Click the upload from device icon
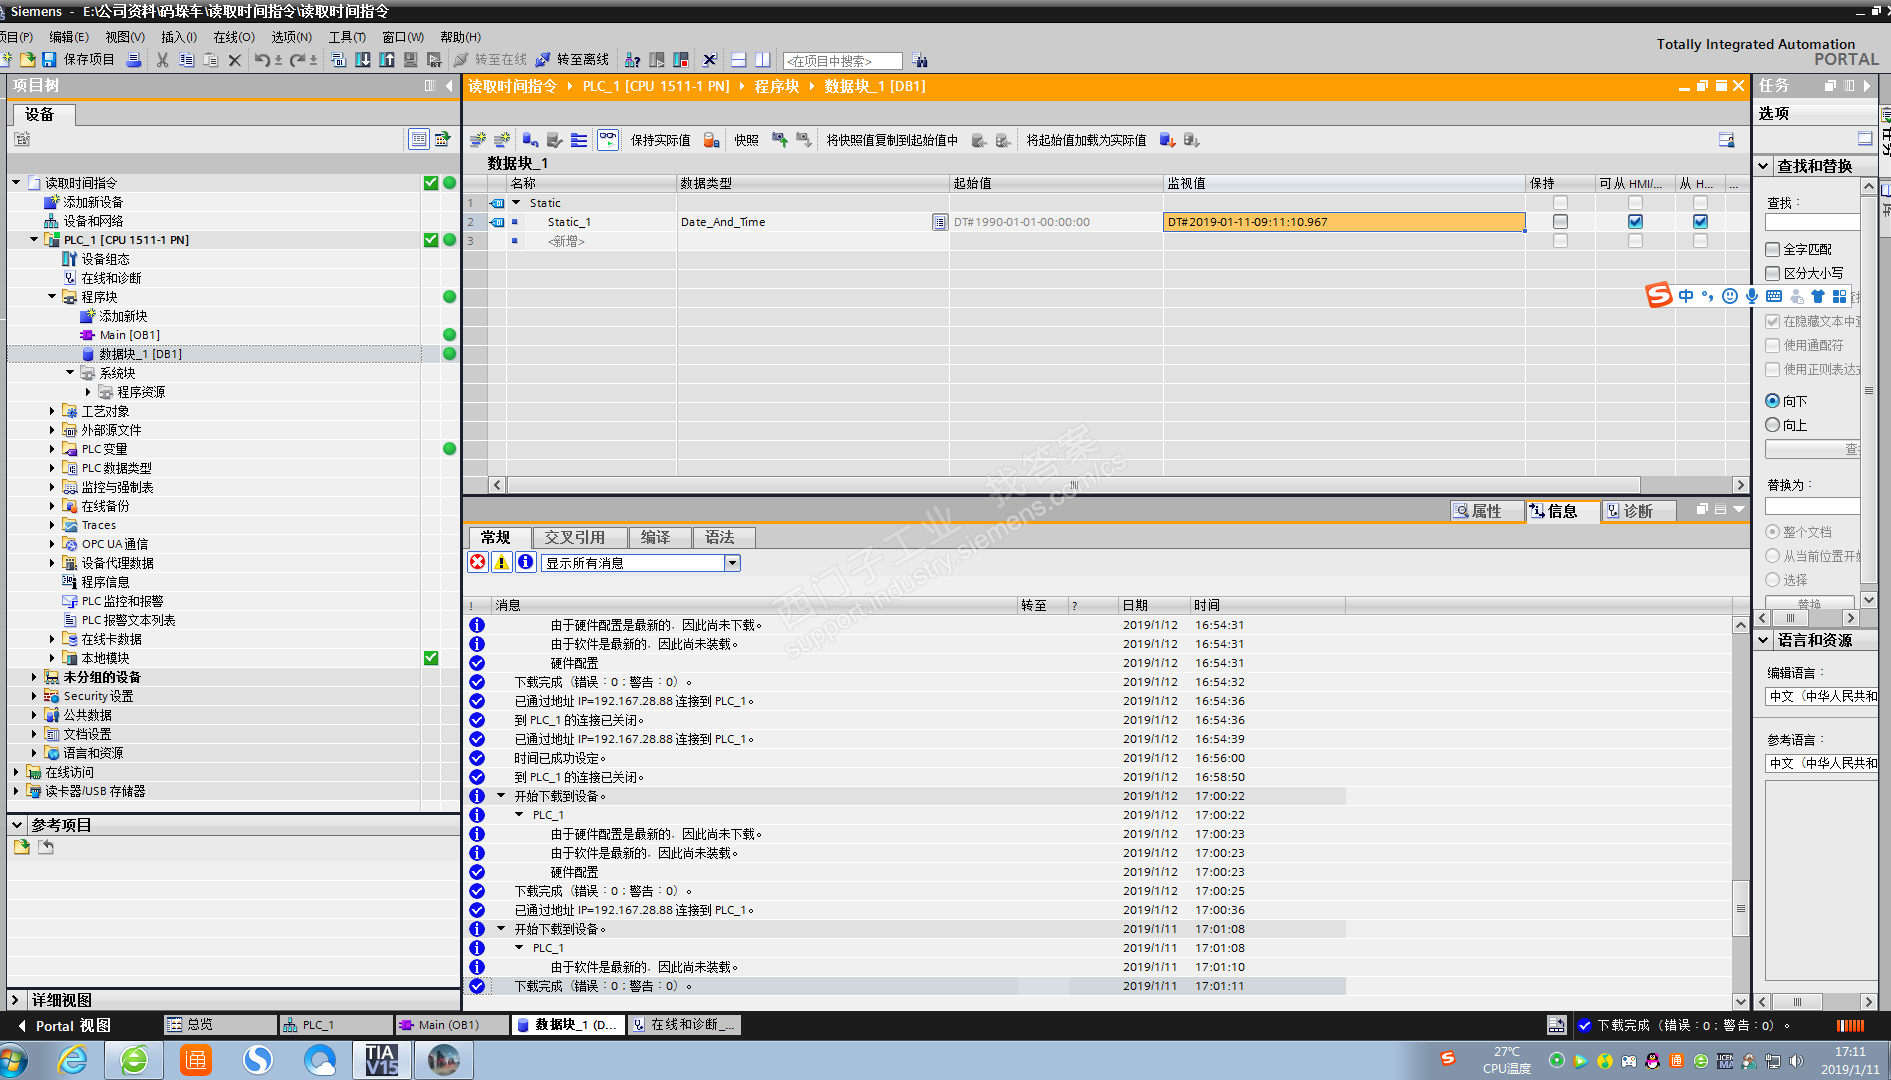This screenshot has height=1080, width=1891. pos(387,60)
